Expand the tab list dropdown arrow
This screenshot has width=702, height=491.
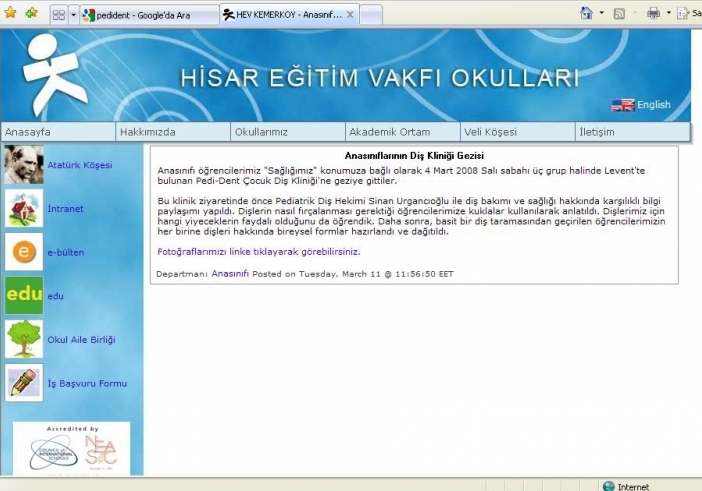click(73, 15)
